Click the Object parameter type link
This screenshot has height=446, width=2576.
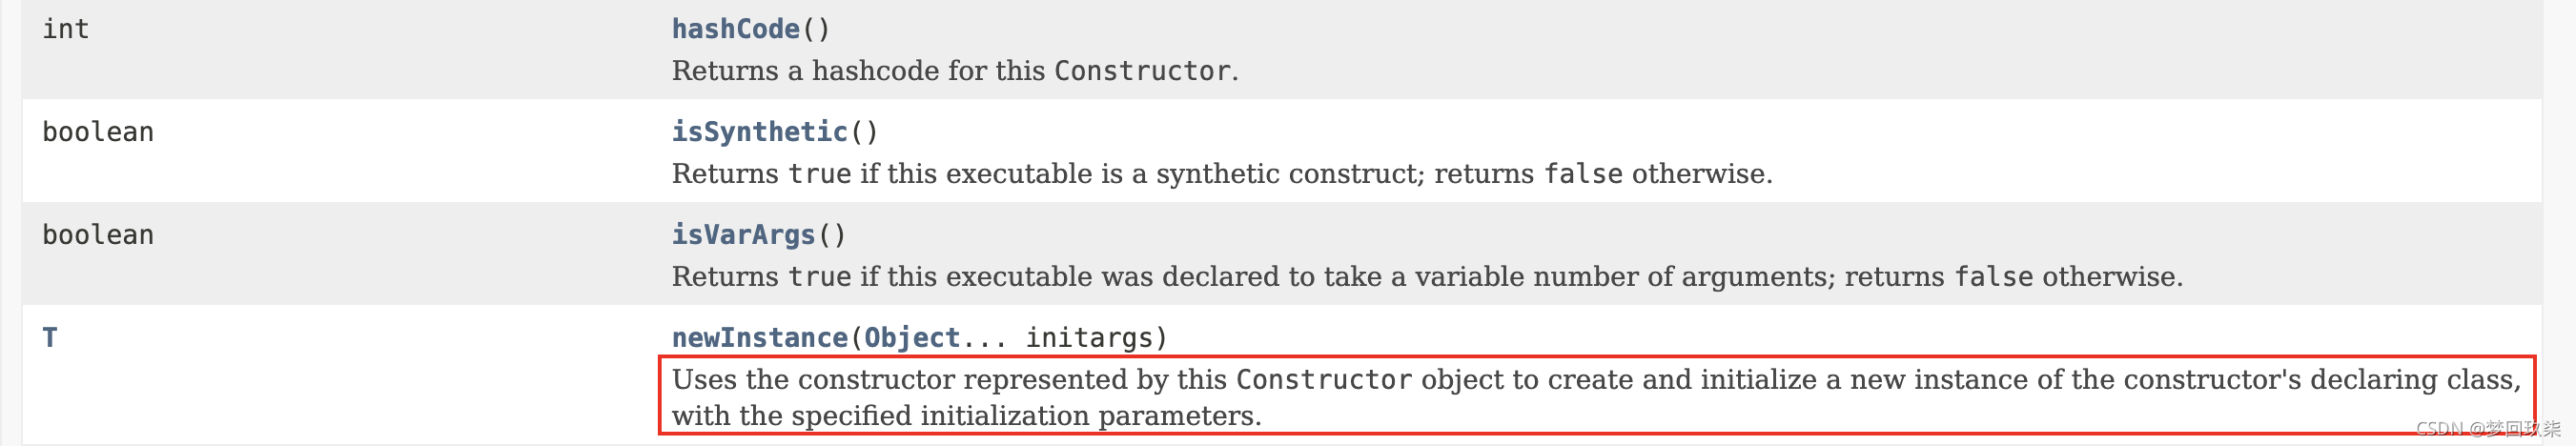(911, 338)
